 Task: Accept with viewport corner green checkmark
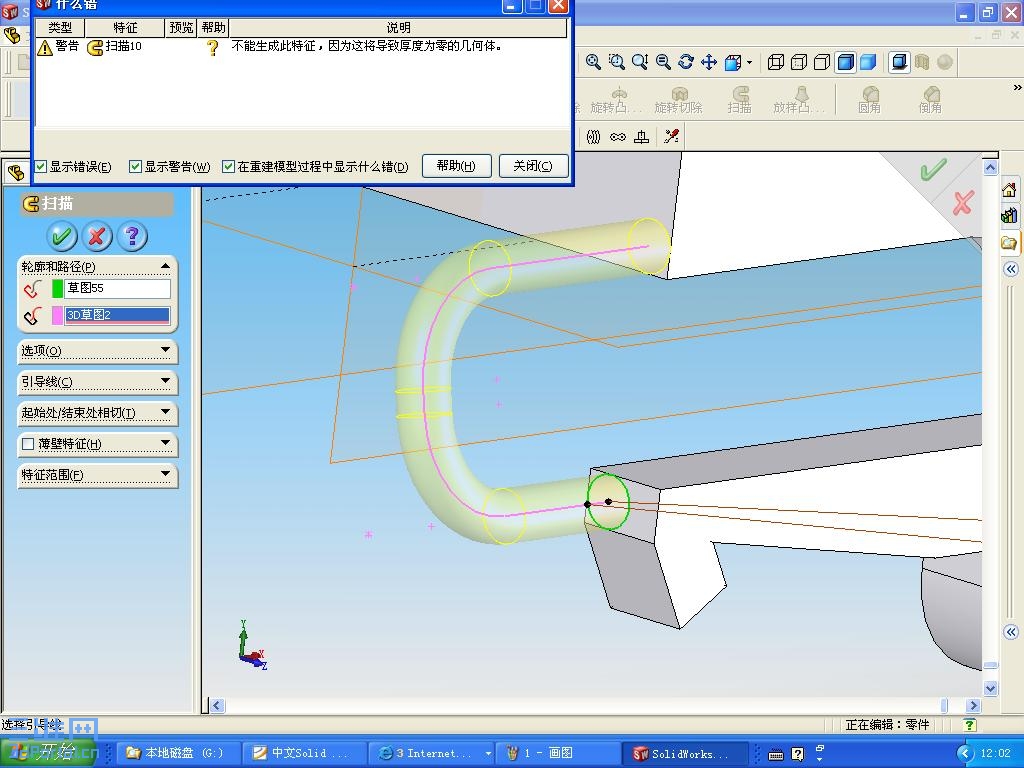(x=933, y=170)
